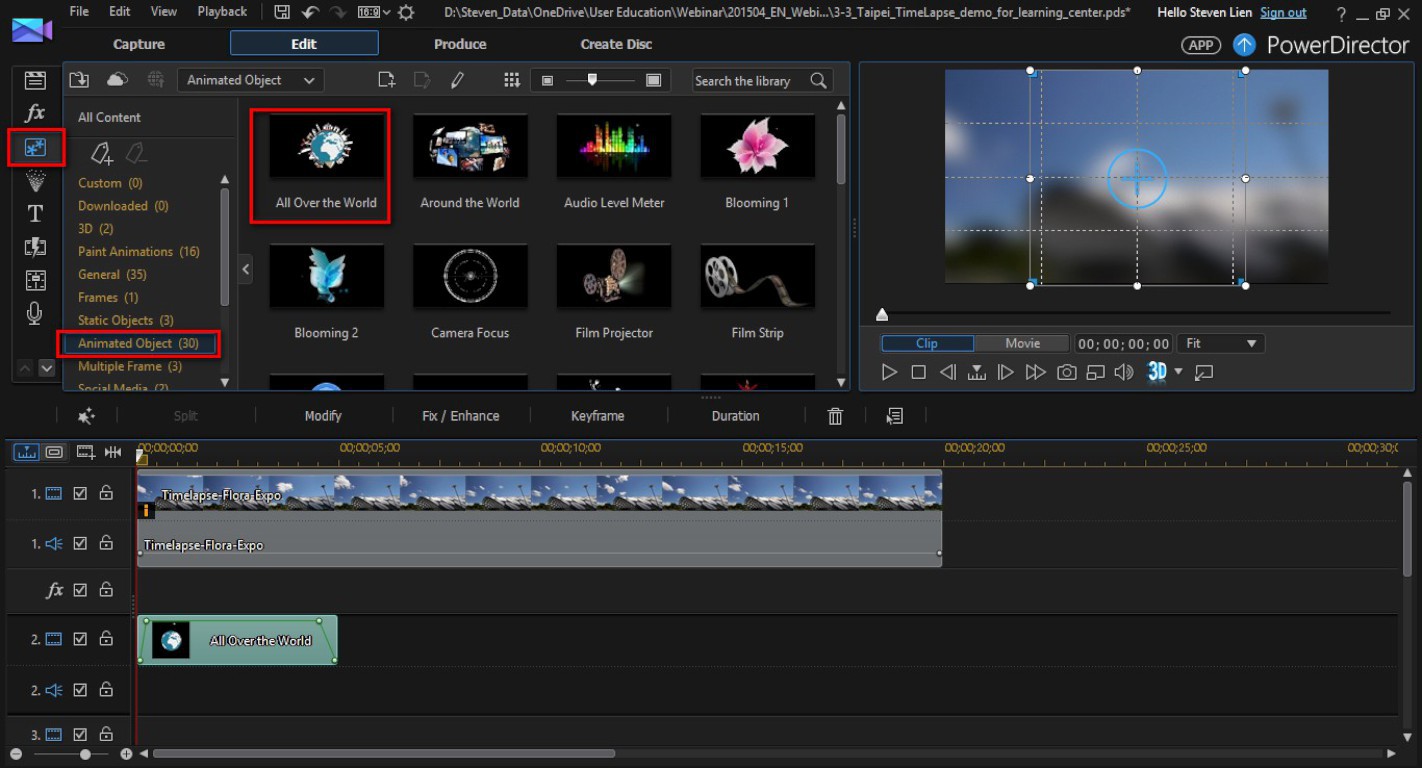The width and height of the screenshot is (1422, 768).
Task: Open the File menu
Action: click(x=79, y=12)
